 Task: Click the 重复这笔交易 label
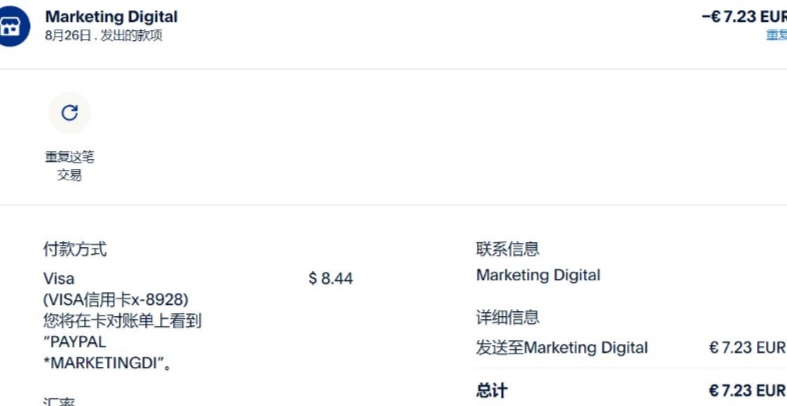coord(69,167)
